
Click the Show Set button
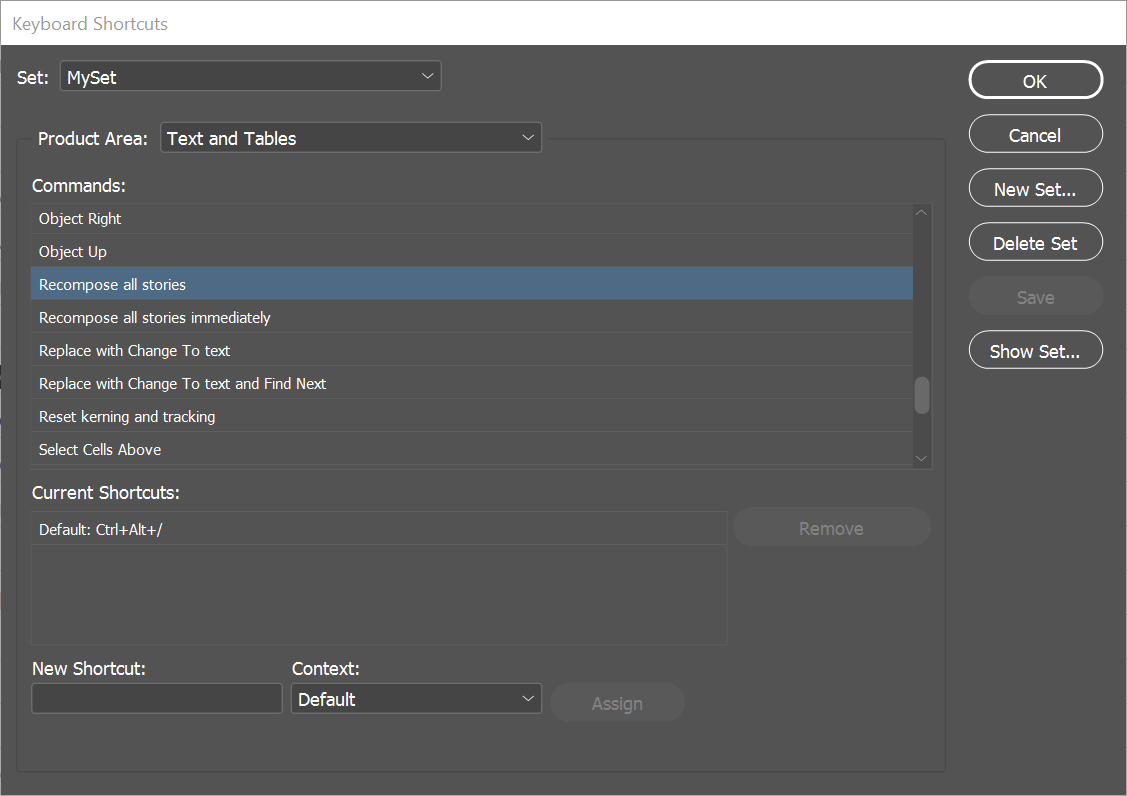tap(1035, 351)
